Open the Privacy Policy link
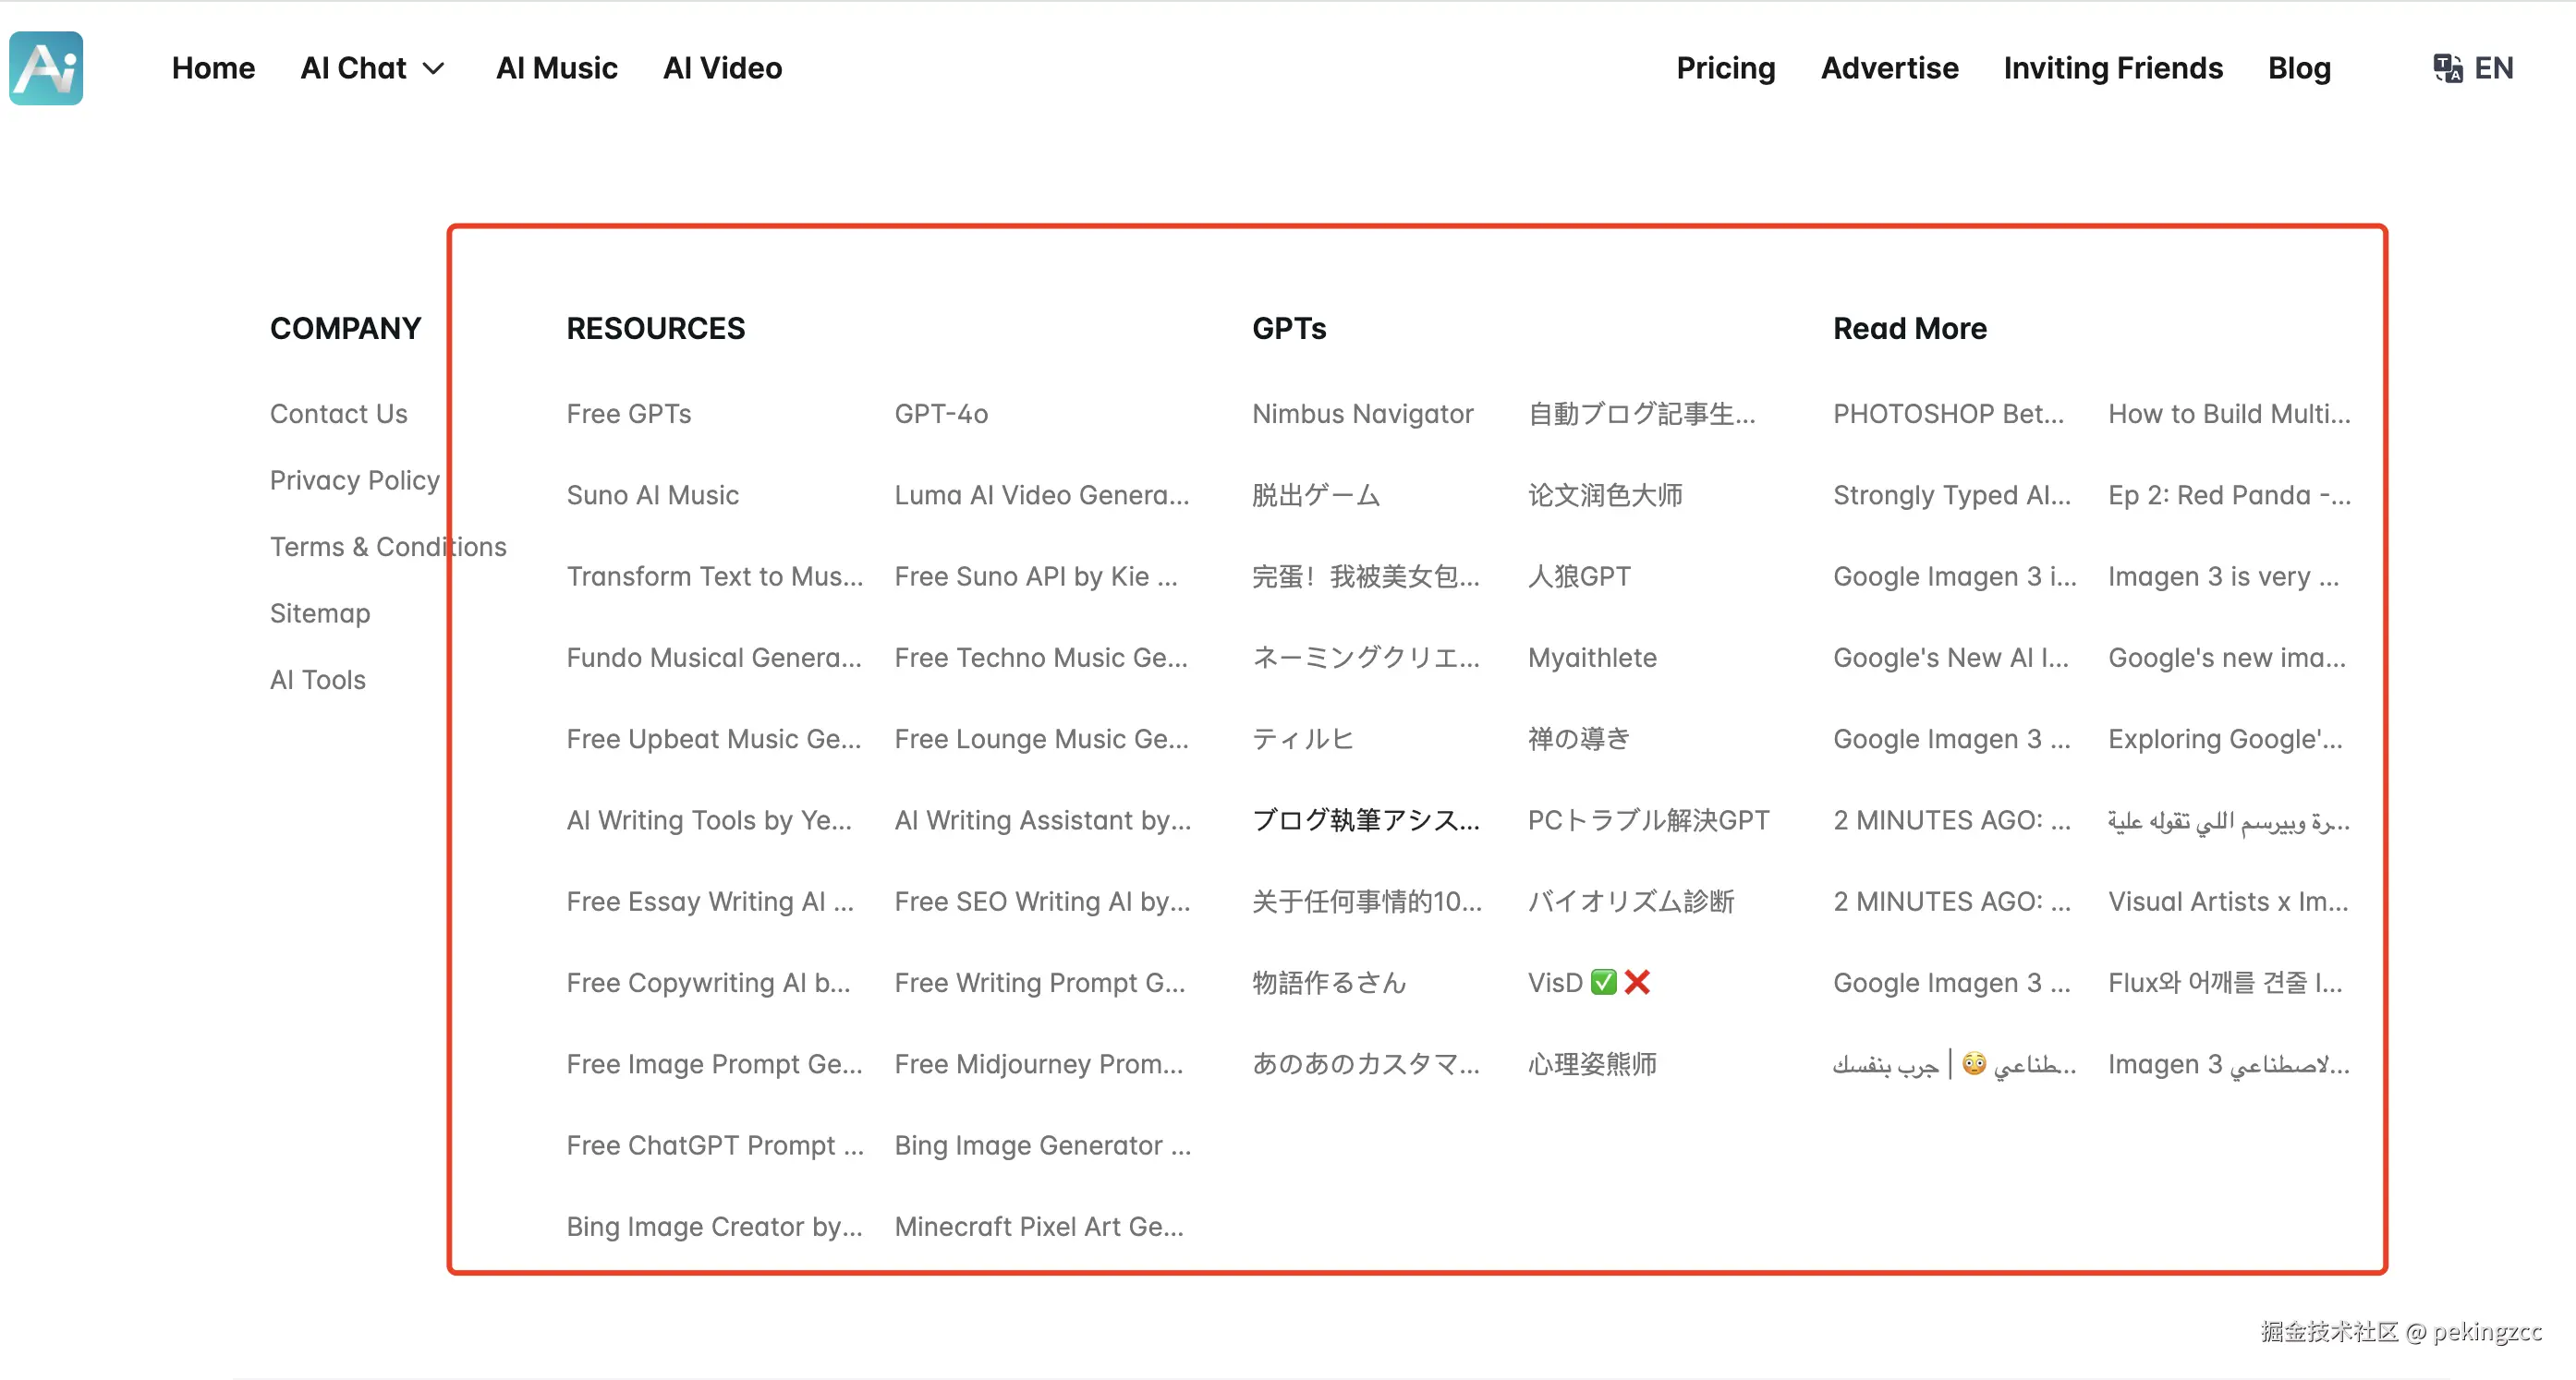Screen dimensions: 2576x1380 [354, 480]
